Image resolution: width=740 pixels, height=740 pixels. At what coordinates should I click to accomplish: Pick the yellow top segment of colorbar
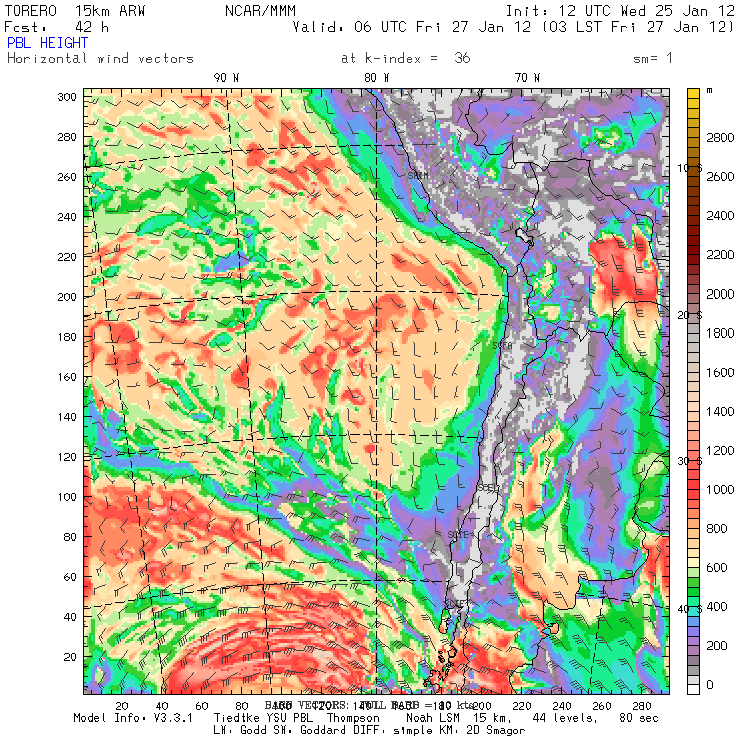[693, 94]
